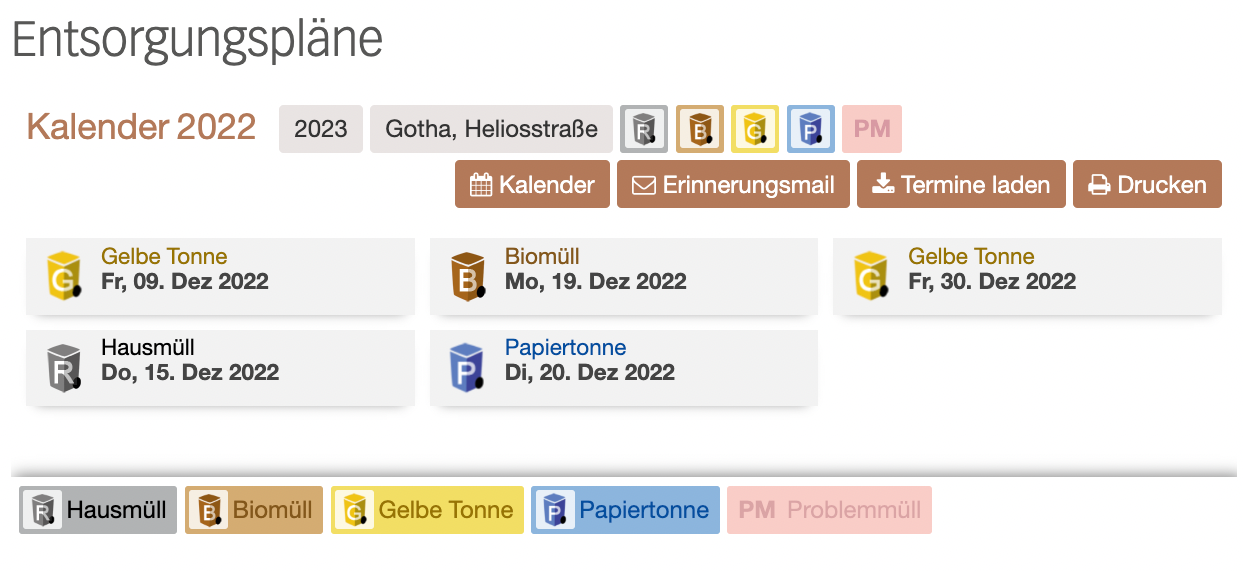
Task: Toggle the blue Papiertonne bin filter icon
Action: 811,129
